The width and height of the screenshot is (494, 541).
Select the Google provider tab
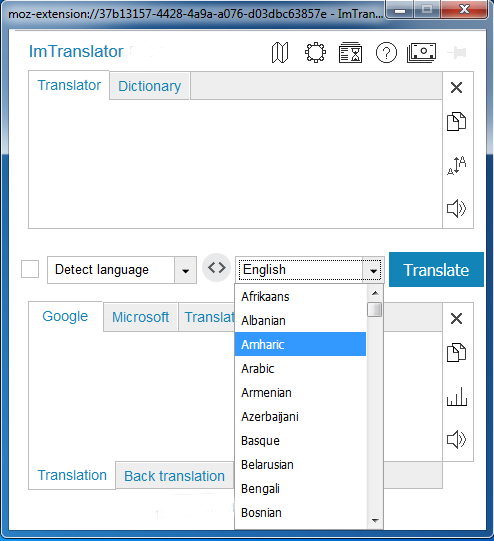(x=65, y=316)
